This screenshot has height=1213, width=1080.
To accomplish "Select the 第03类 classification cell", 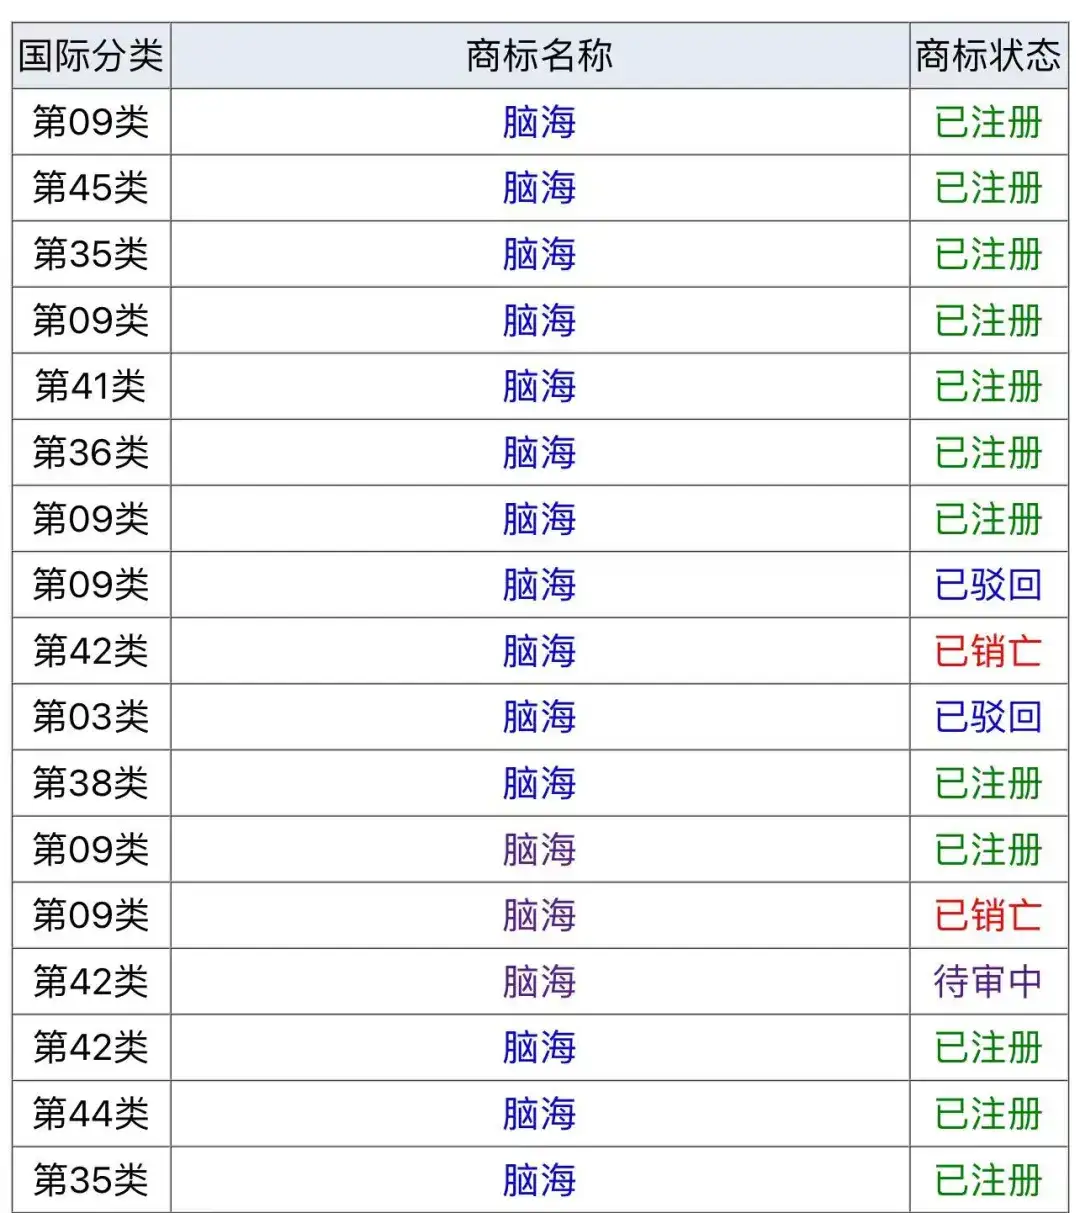I will (91, 717).
